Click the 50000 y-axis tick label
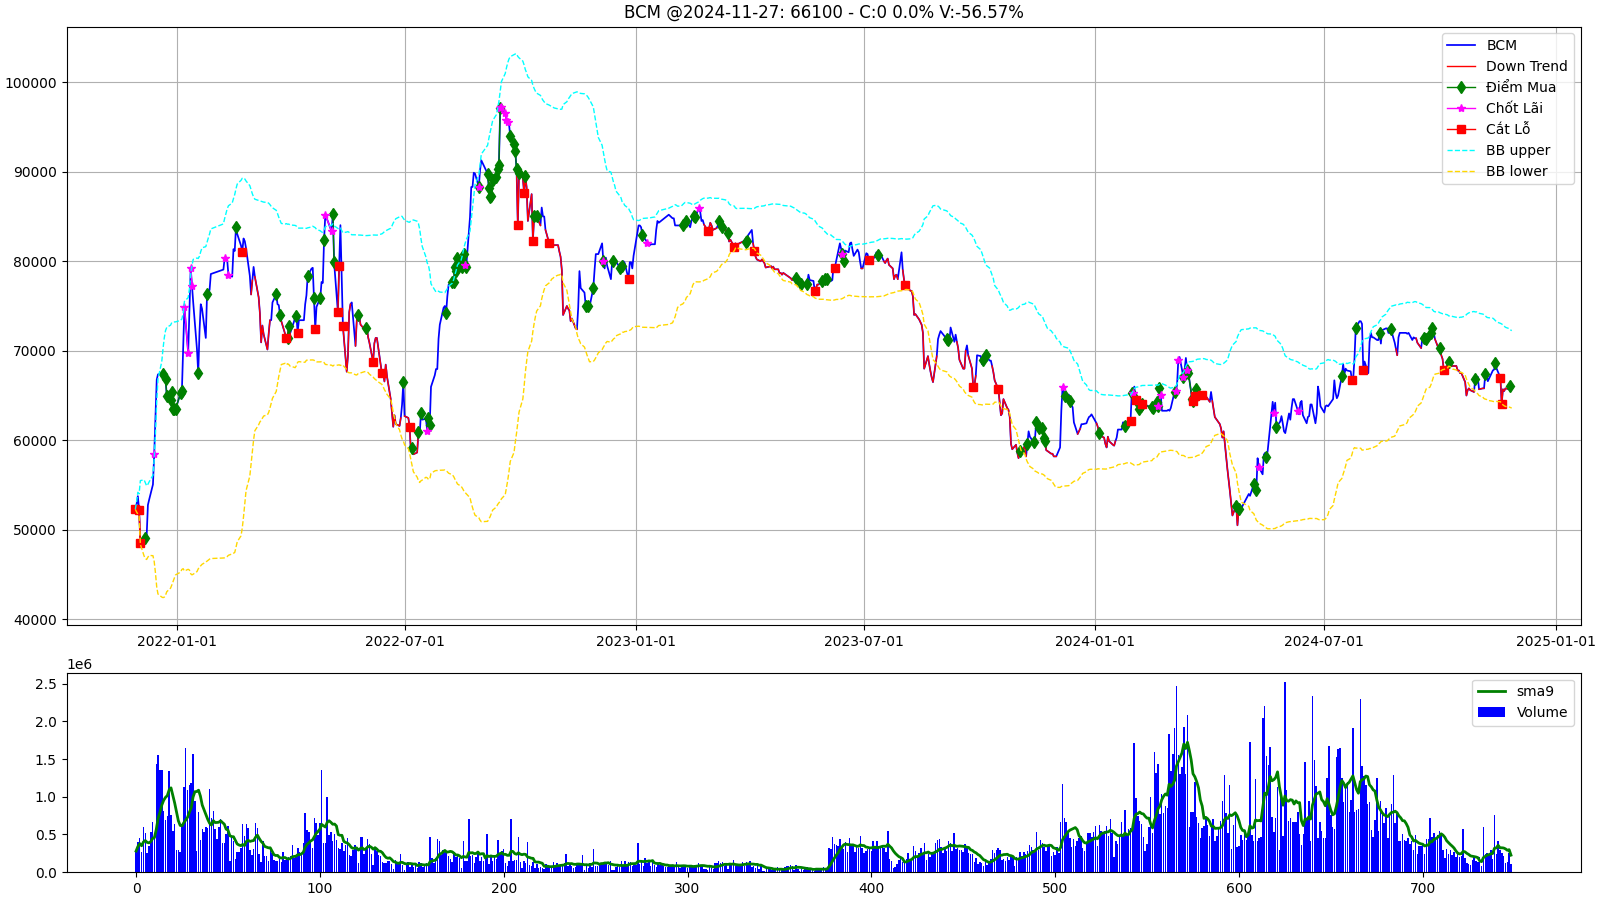 pos(33,530)
